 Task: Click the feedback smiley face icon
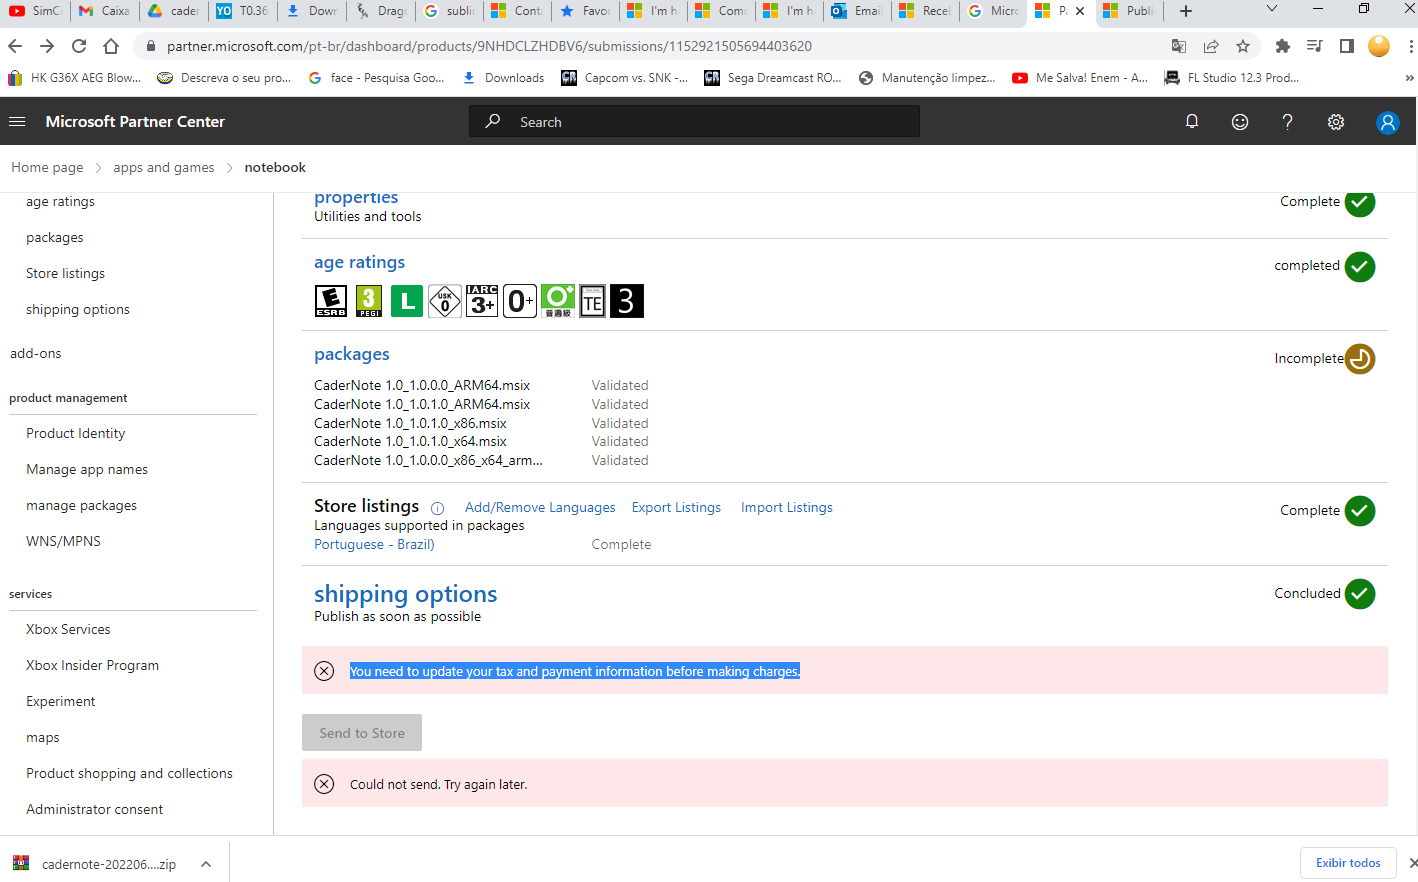coord(1239,121)
